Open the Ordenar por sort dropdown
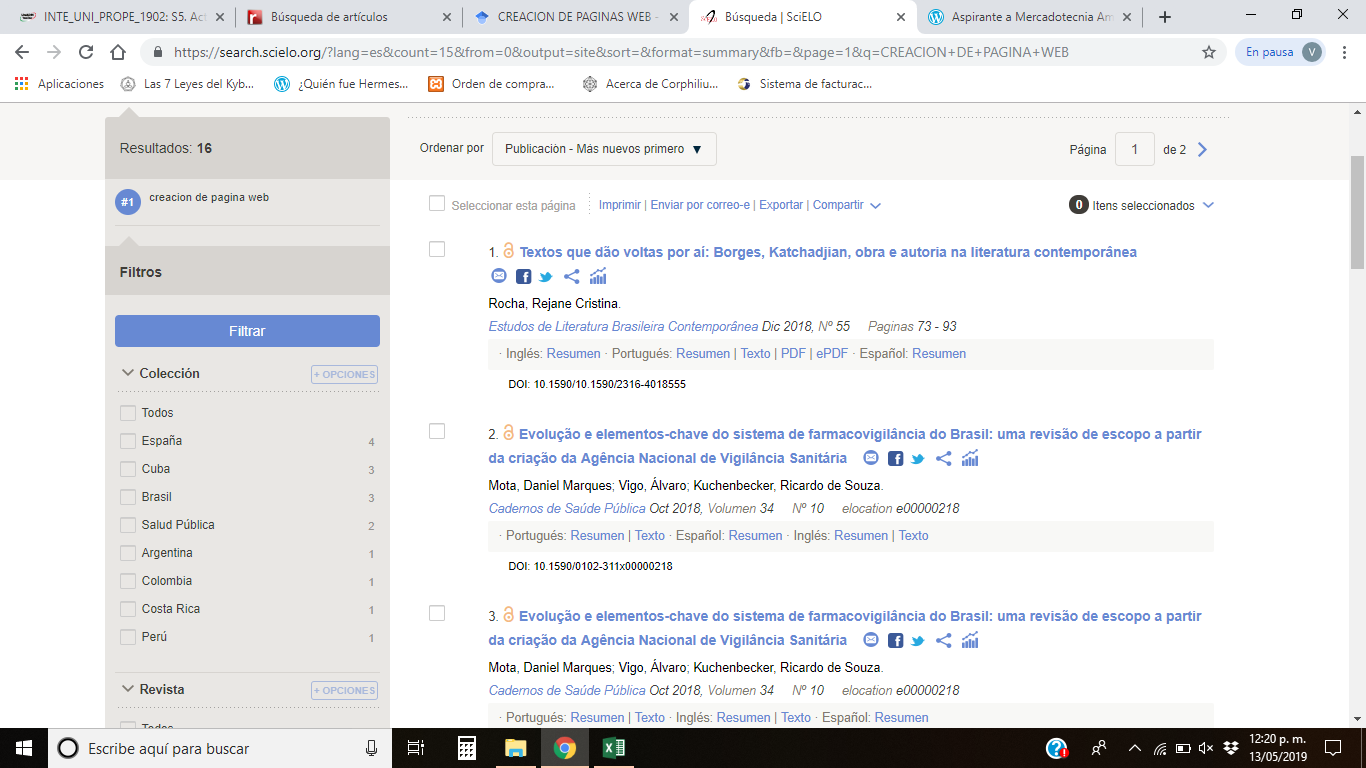 [604, 149]
